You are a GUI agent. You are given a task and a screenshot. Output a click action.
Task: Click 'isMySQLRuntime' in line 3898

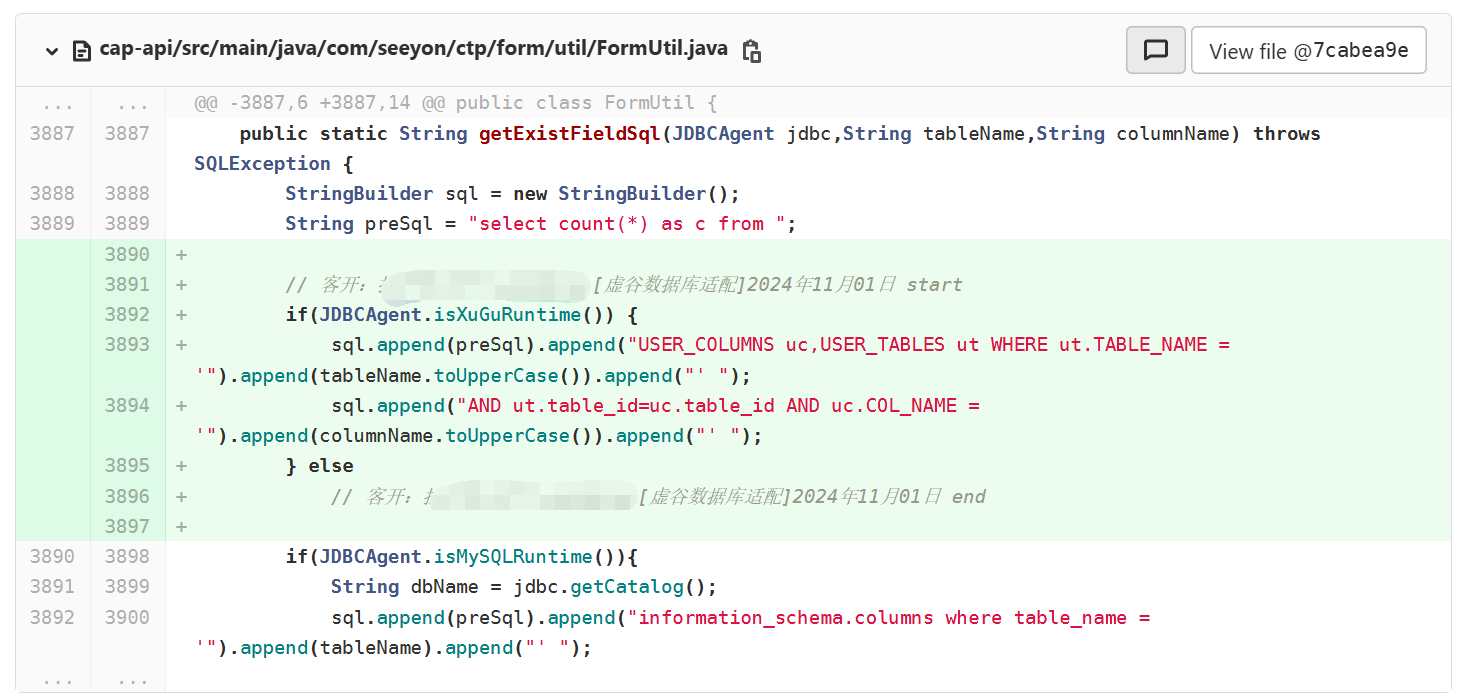click(513, 556)
